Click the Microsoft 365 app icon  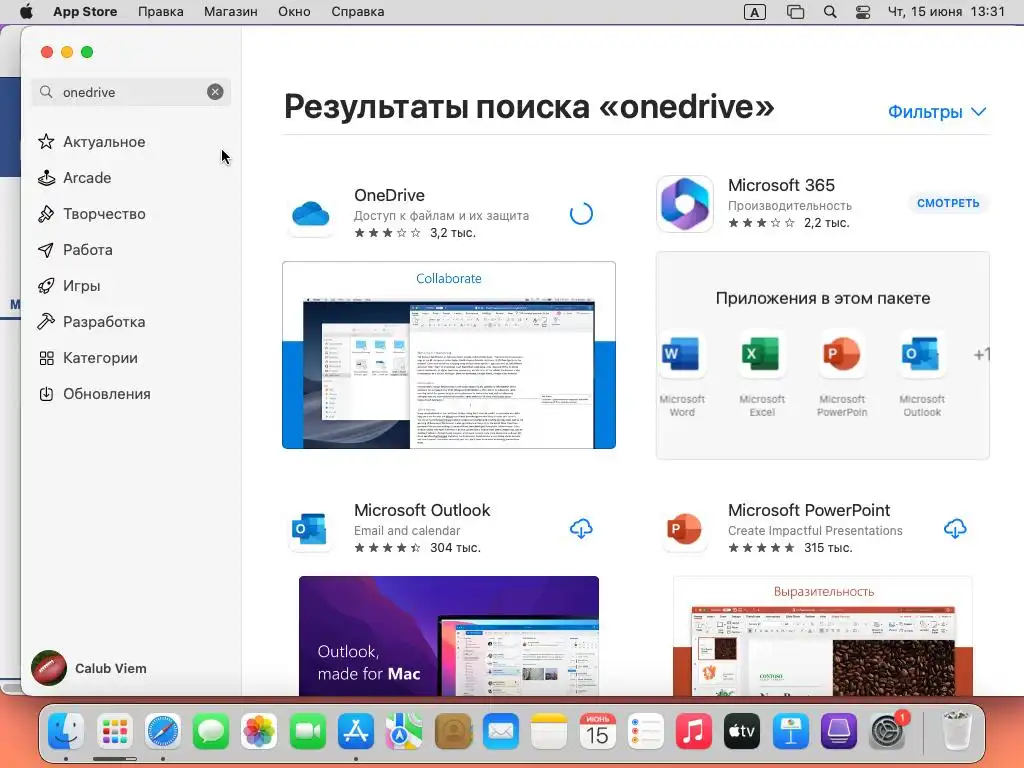684,204
